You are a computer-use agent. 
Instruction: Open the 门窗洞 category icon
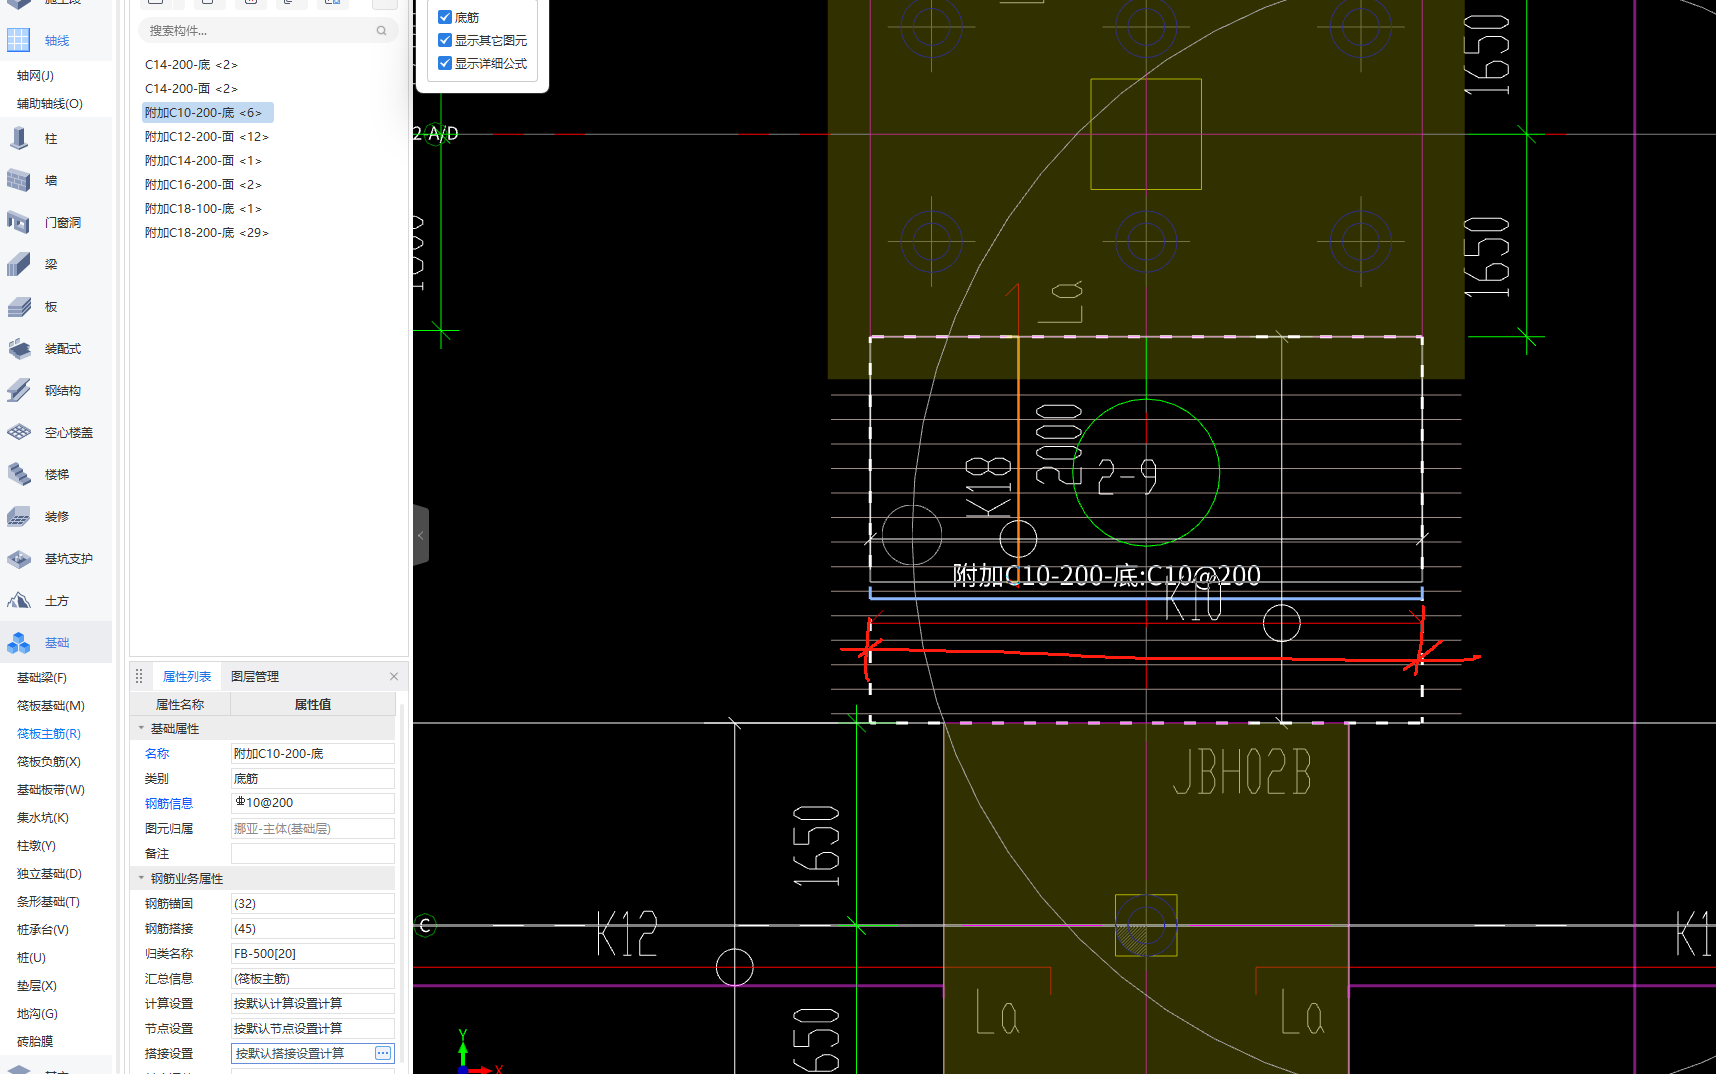click(19, 223)
